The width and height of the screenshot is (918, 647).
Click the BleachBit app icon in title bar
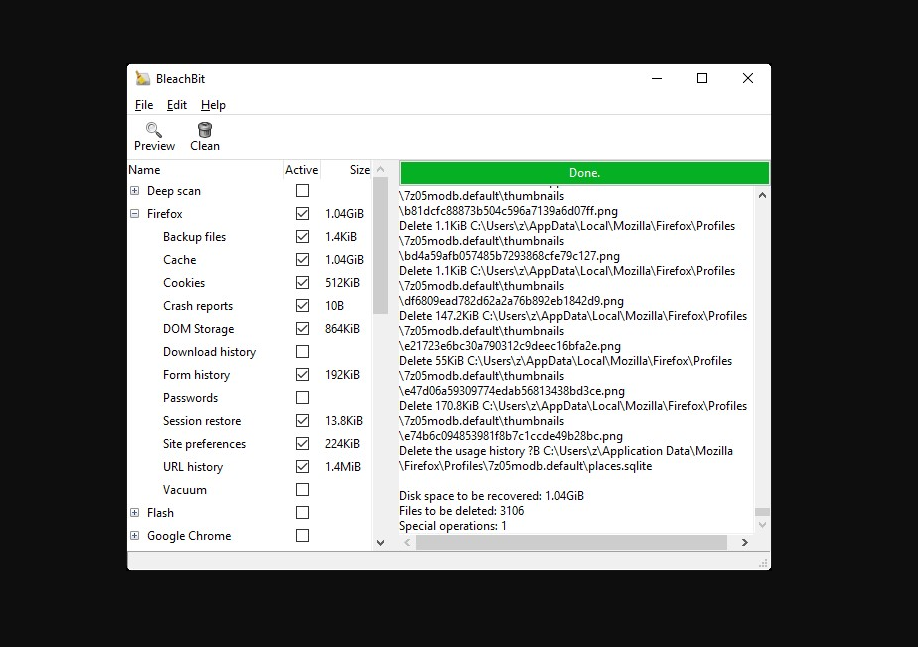(x=142, y=78)
